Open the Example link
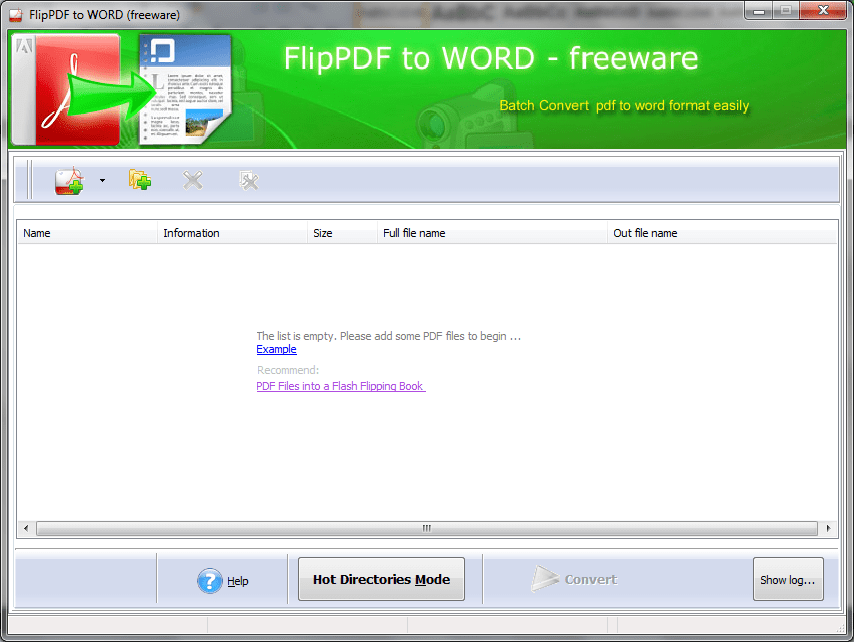This screenshot has height=642, width=854. click(276, 349)
